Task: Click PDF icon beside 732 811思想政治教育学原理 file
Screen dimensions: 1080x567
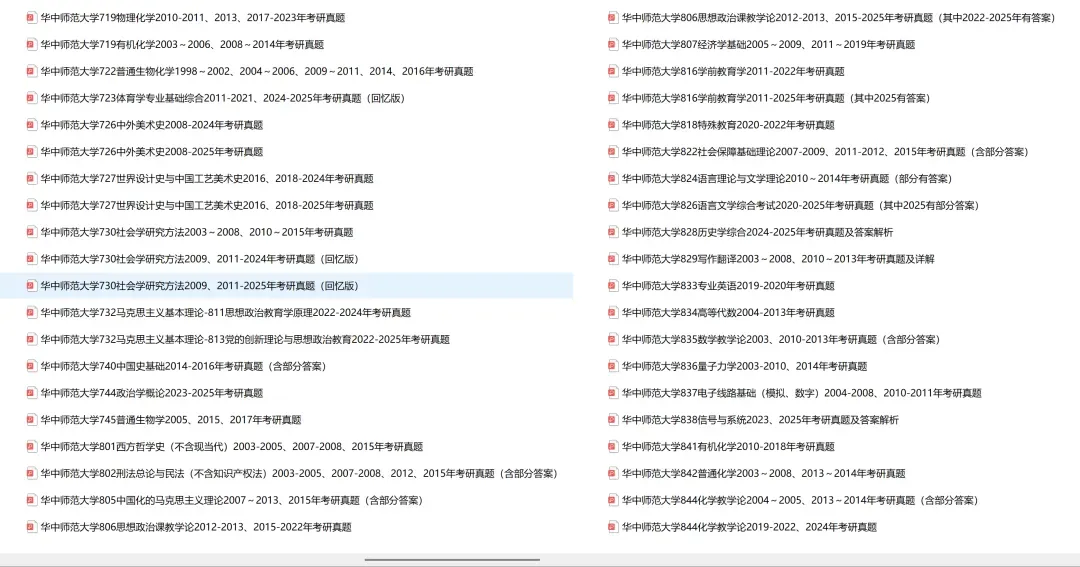Action: [31, 313]
